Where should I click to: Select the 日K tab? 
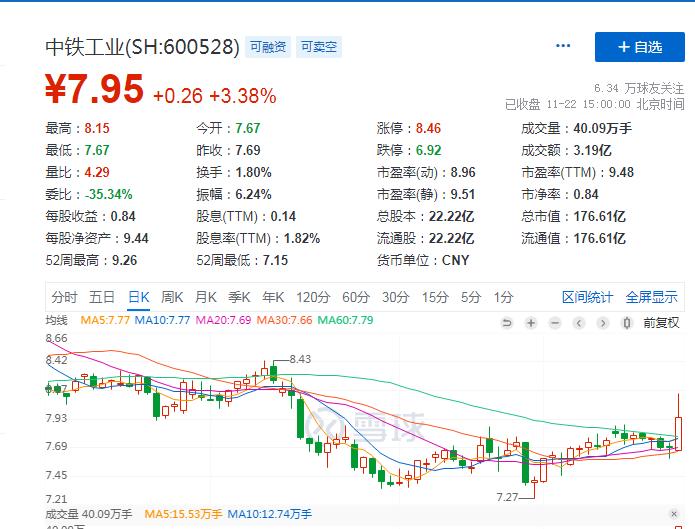coord(138,297)
